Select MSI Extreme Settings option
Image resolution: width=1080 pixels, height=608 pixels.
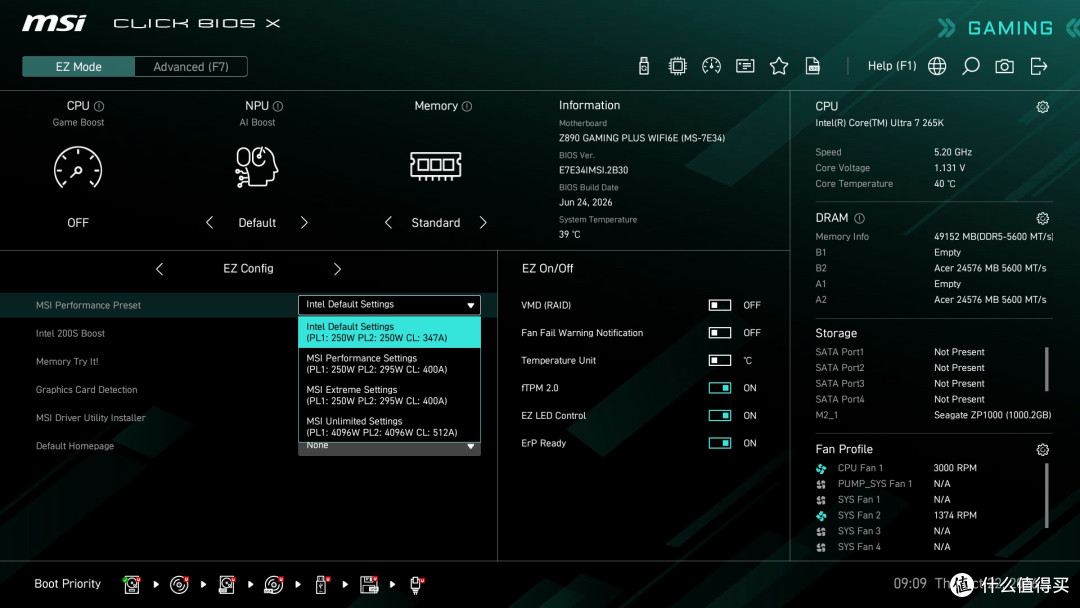pos(389,395)
